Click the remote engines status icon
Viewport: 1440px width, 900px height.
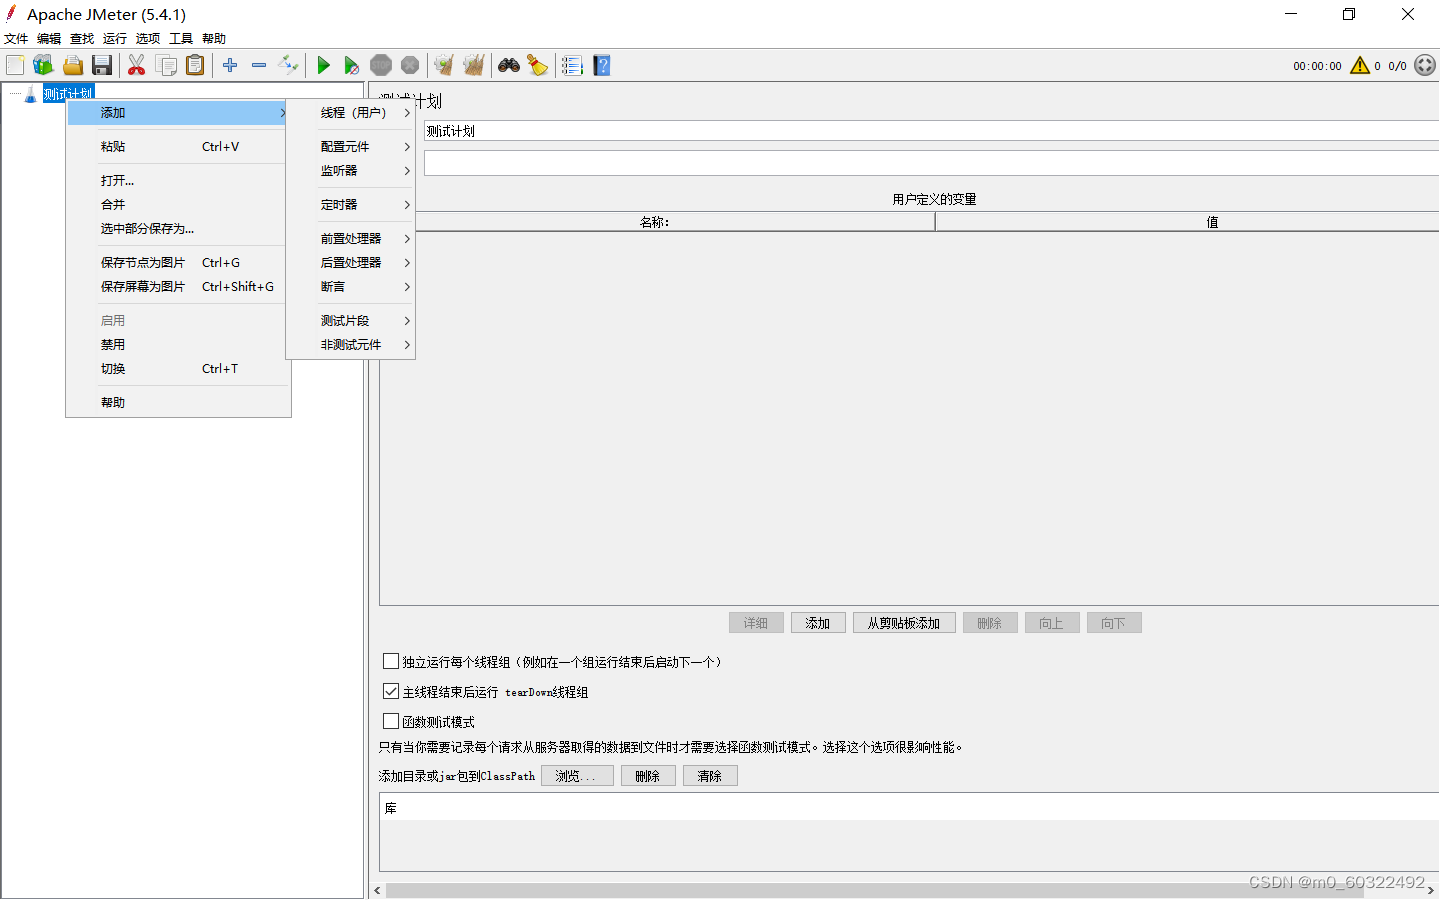point(1425,65)
